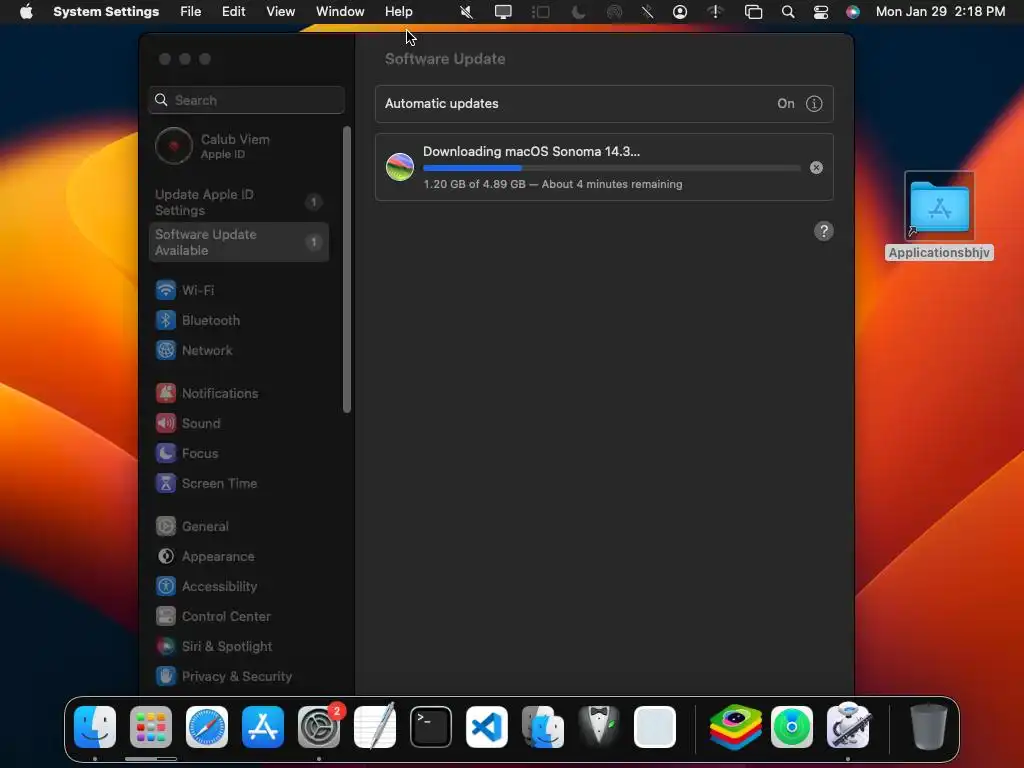The width and height of the screenshot is (1024, 768).
Task: Open Software Update help button
Action: coord(824,231)
